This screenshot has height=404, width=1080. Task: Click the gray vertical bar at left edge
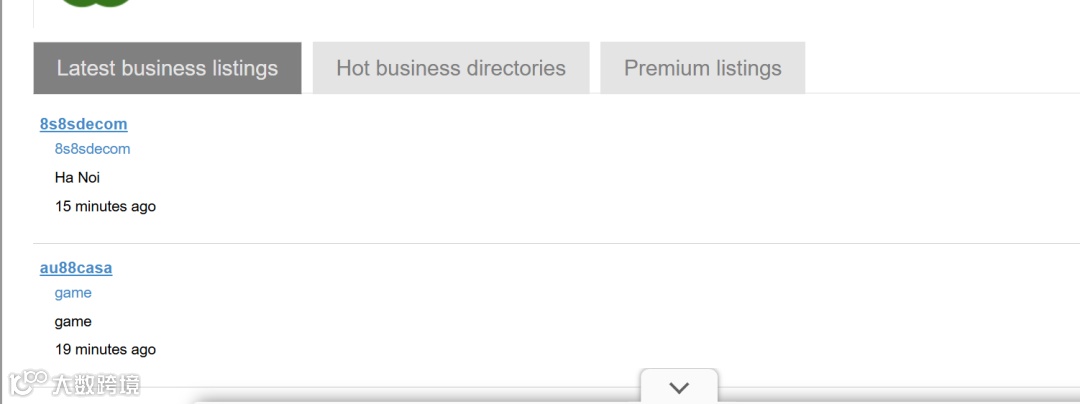point(2,200)
